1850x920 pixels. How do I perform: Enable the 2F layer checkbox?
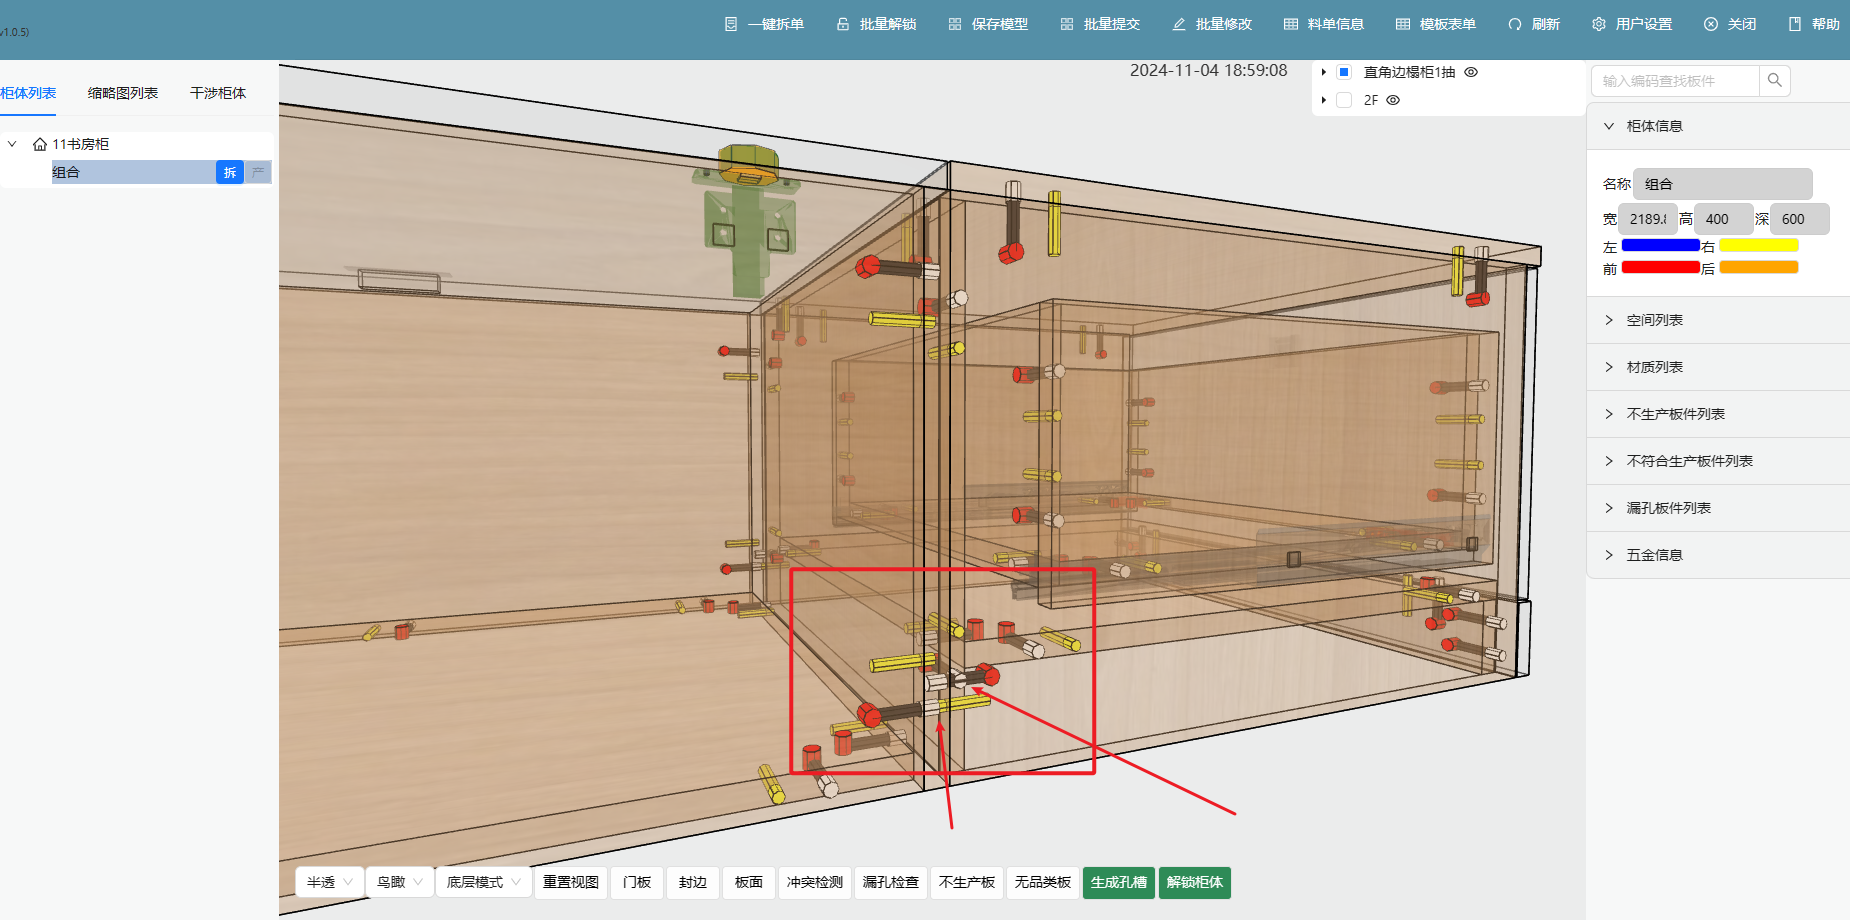click(x=1344, y=100)
